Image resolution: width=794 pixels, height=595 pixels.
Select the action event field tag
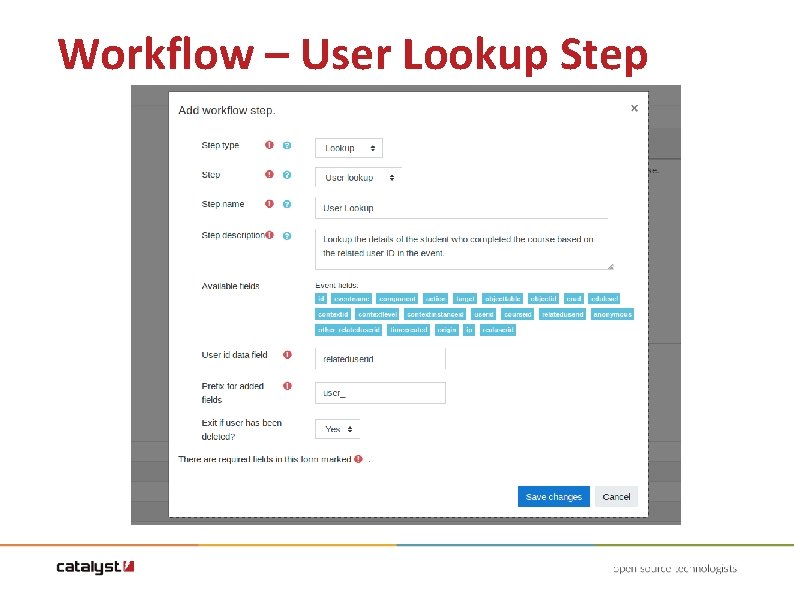coord(435,299)
